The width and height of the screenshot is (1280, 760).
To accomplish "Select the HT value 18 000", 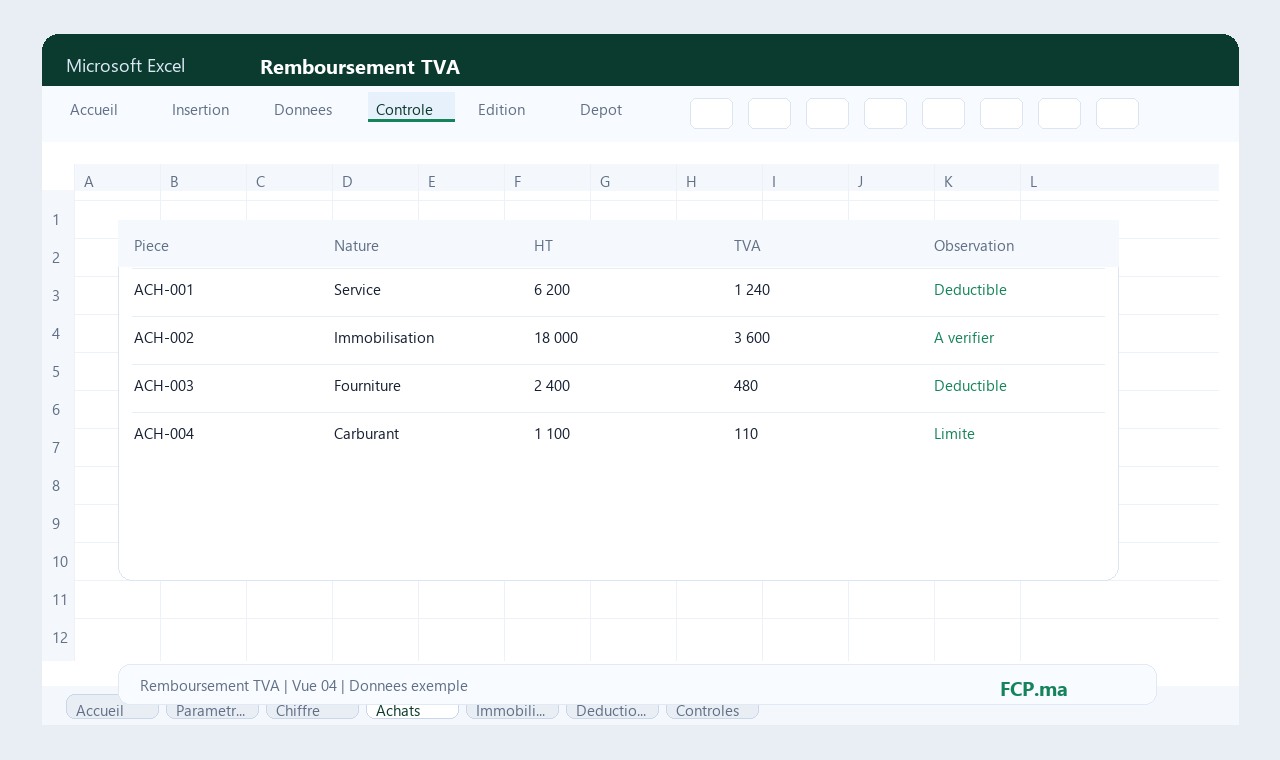I will 556,338.
